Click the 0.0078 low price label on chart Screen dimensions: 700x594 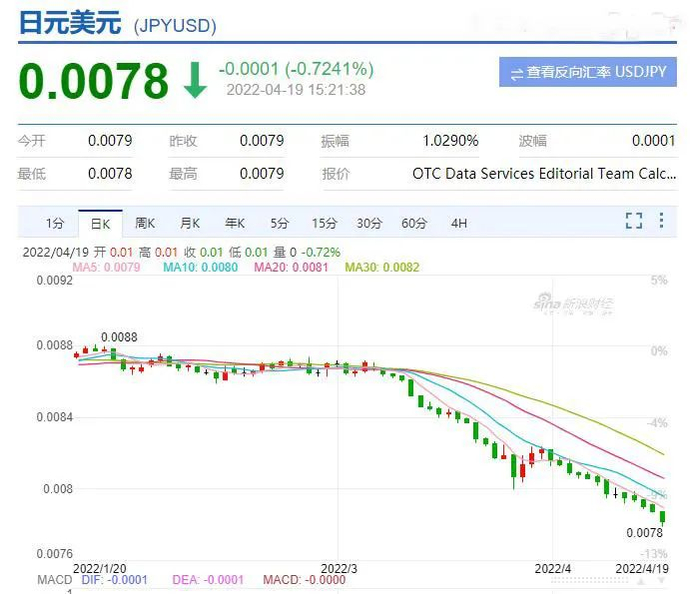tap(644, 532)
